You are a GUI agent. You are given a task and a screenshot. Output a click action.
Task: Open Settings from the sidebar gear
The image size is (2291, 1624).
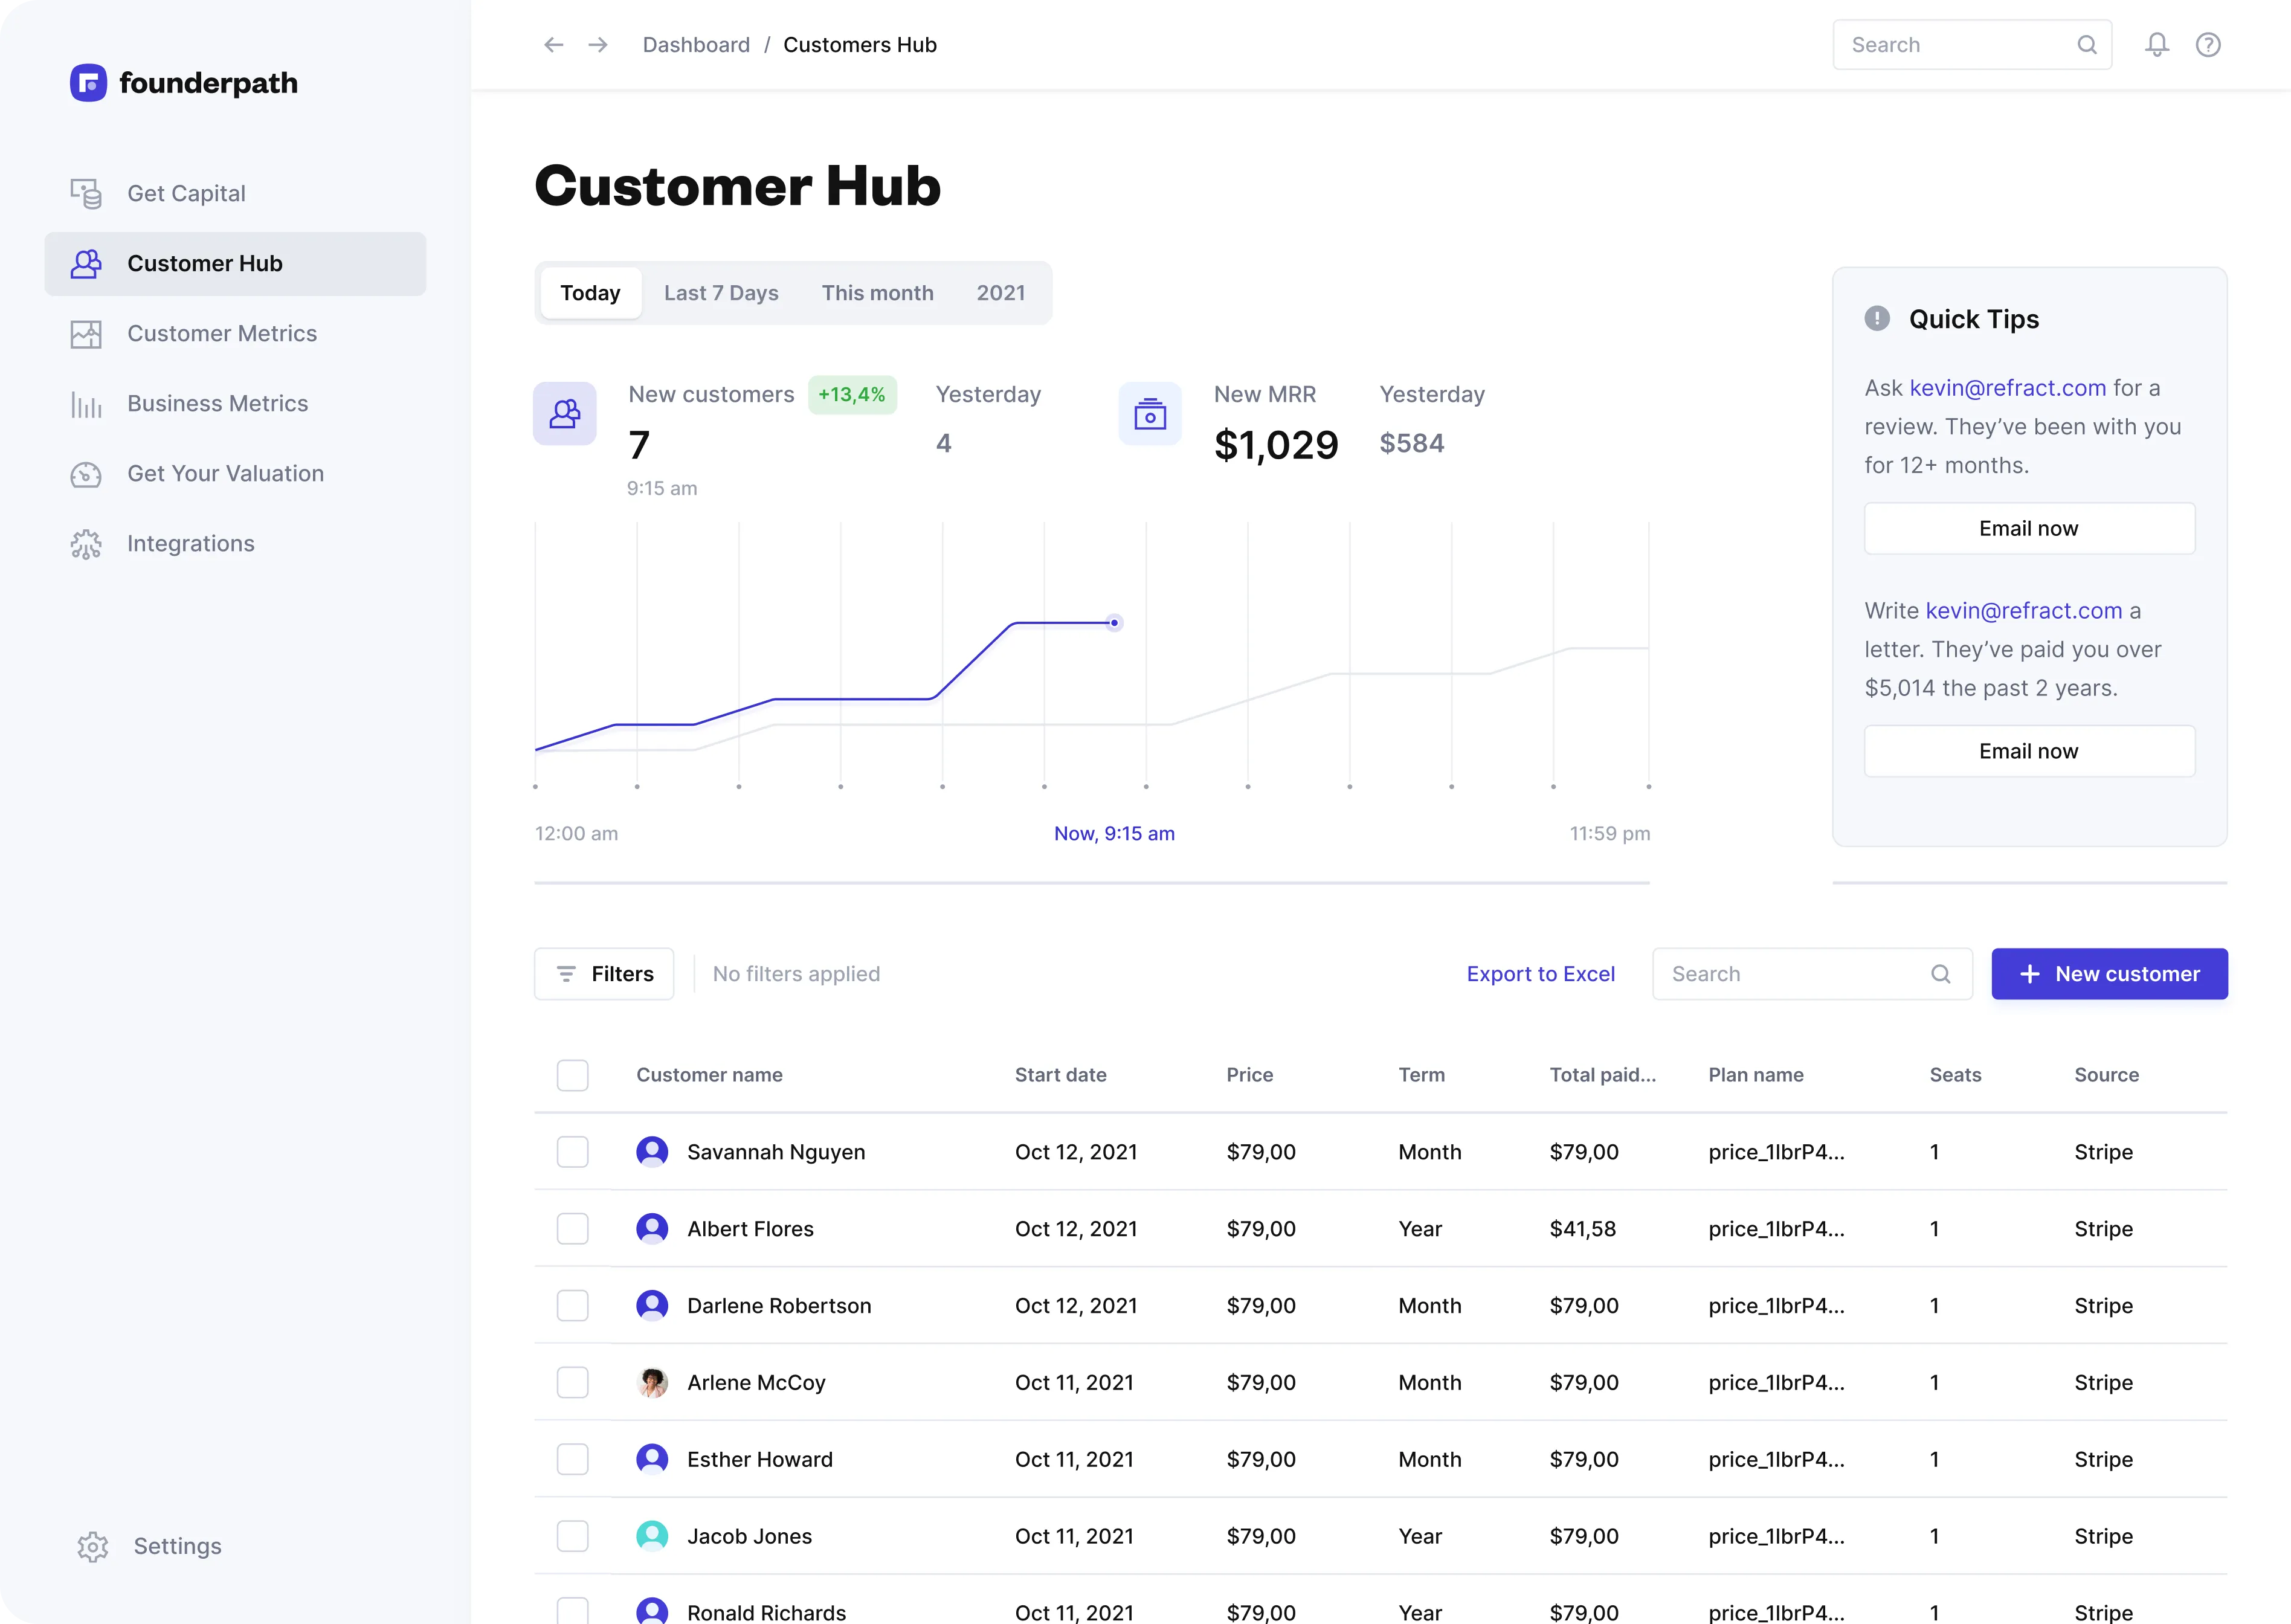tap(92, 1546)
